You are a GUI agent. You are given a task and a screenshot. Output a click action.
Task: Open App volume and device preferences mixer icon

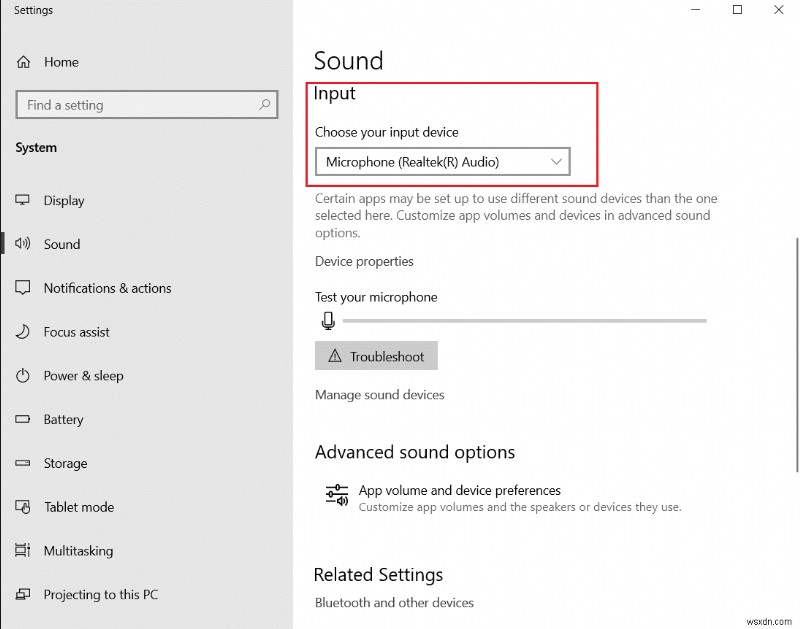coord(336,494)
